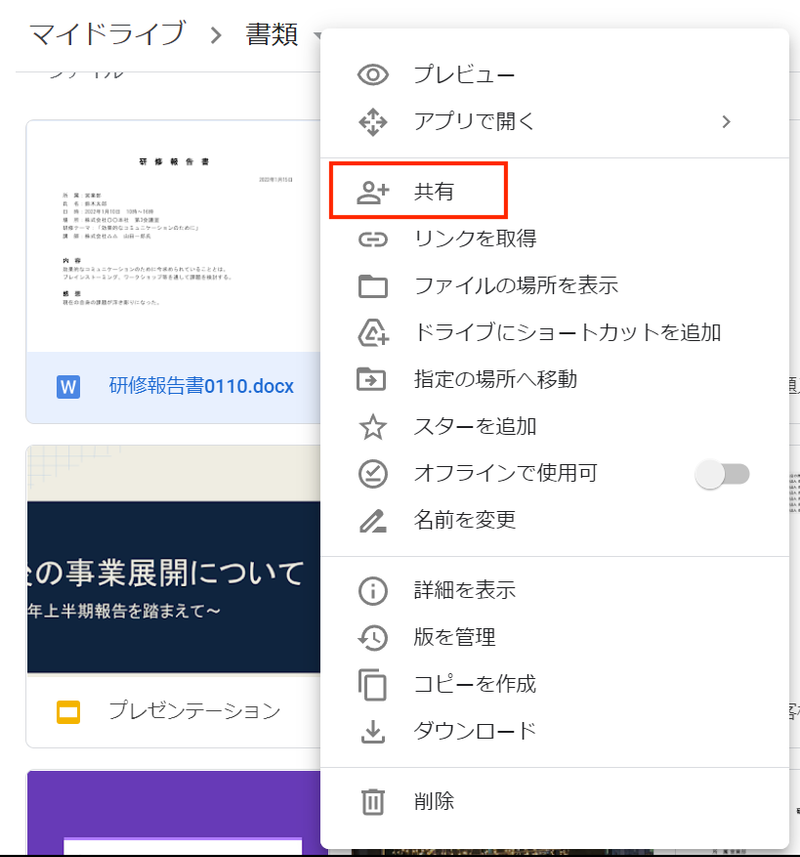This screenshot has height=857, width=800.
Task: Click the star icon beside スターを追加
Action: point(373,427)
